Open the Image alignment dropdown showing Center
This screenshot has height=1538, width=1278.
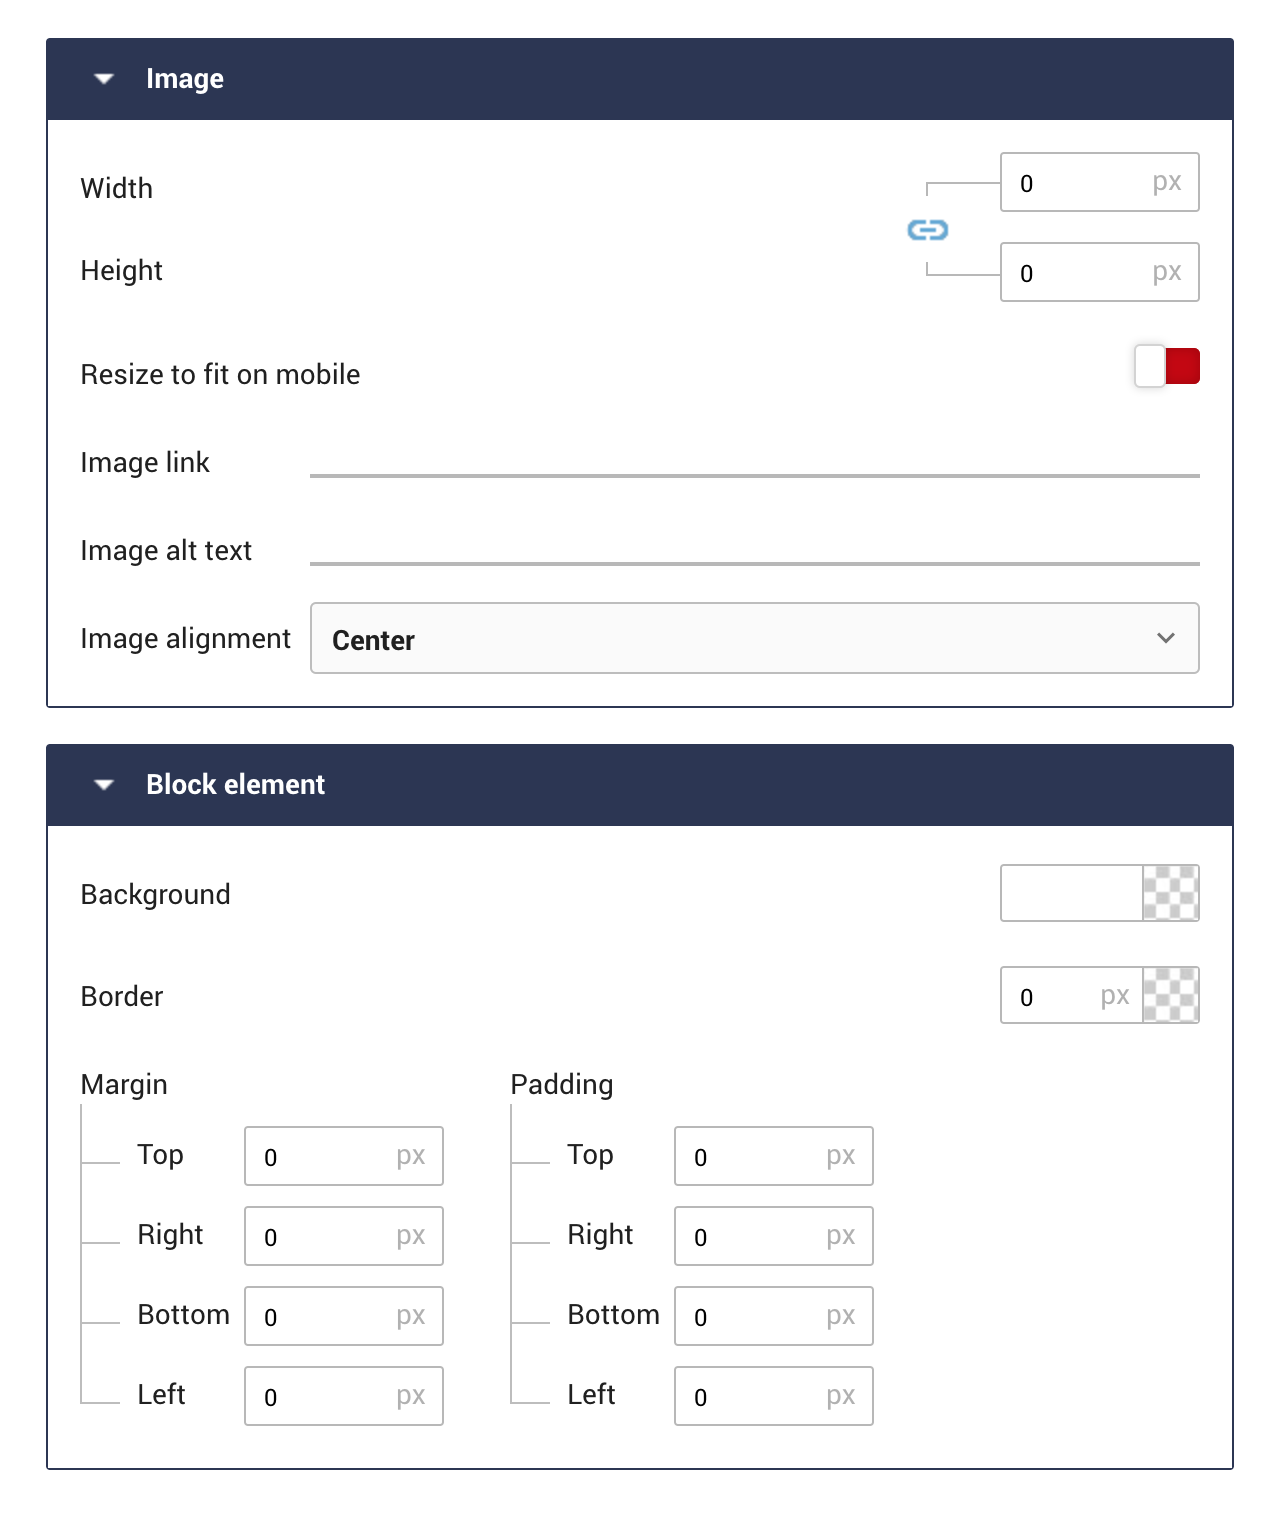[755, 638]
